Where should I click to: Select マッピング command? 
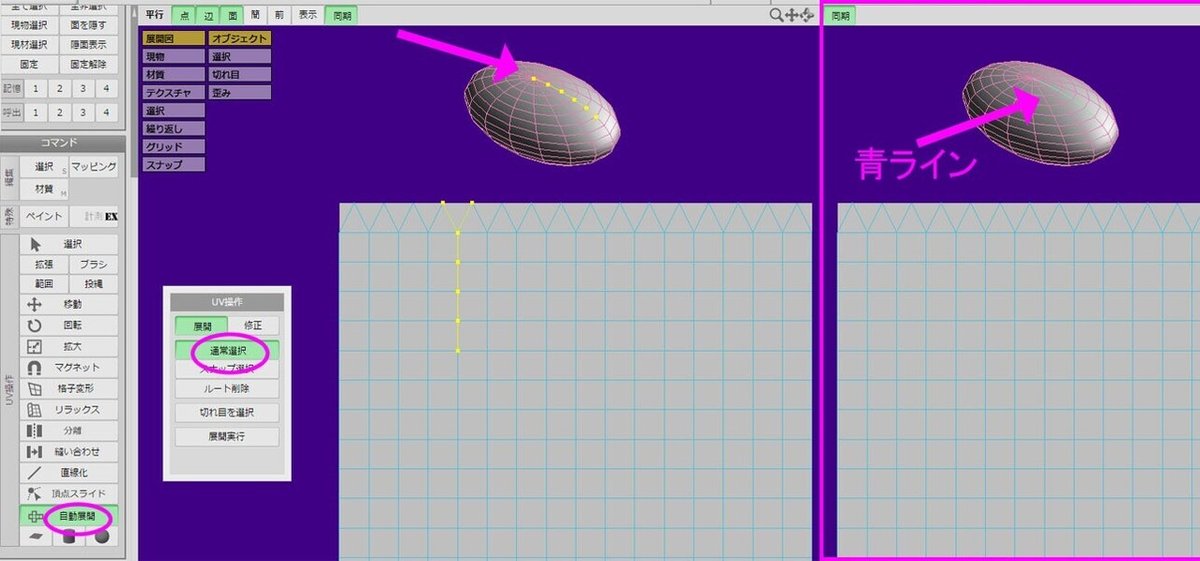pos(95,166)
